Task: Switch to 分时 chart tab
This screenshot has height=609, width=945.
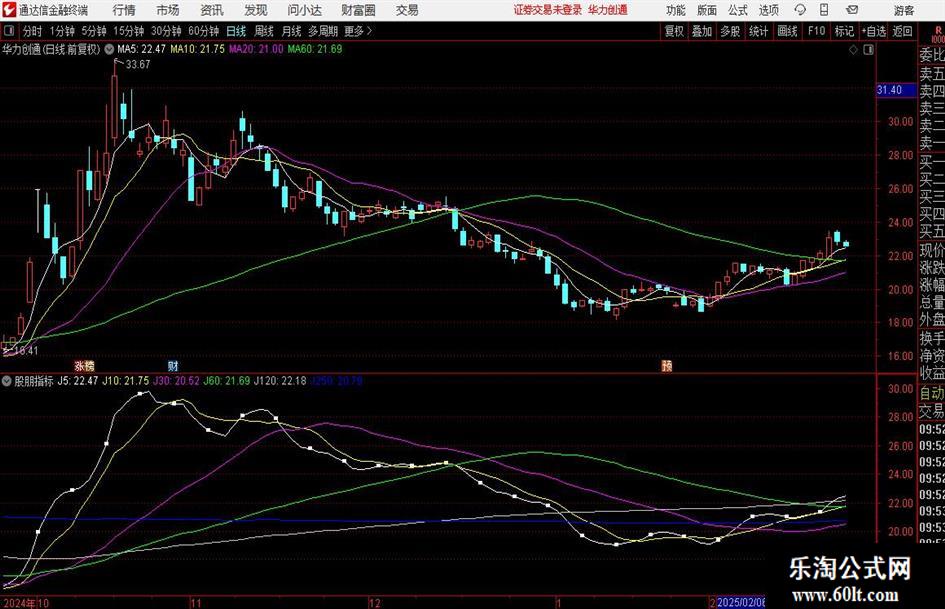Action: pyautogui.click(x=32, y=31)
